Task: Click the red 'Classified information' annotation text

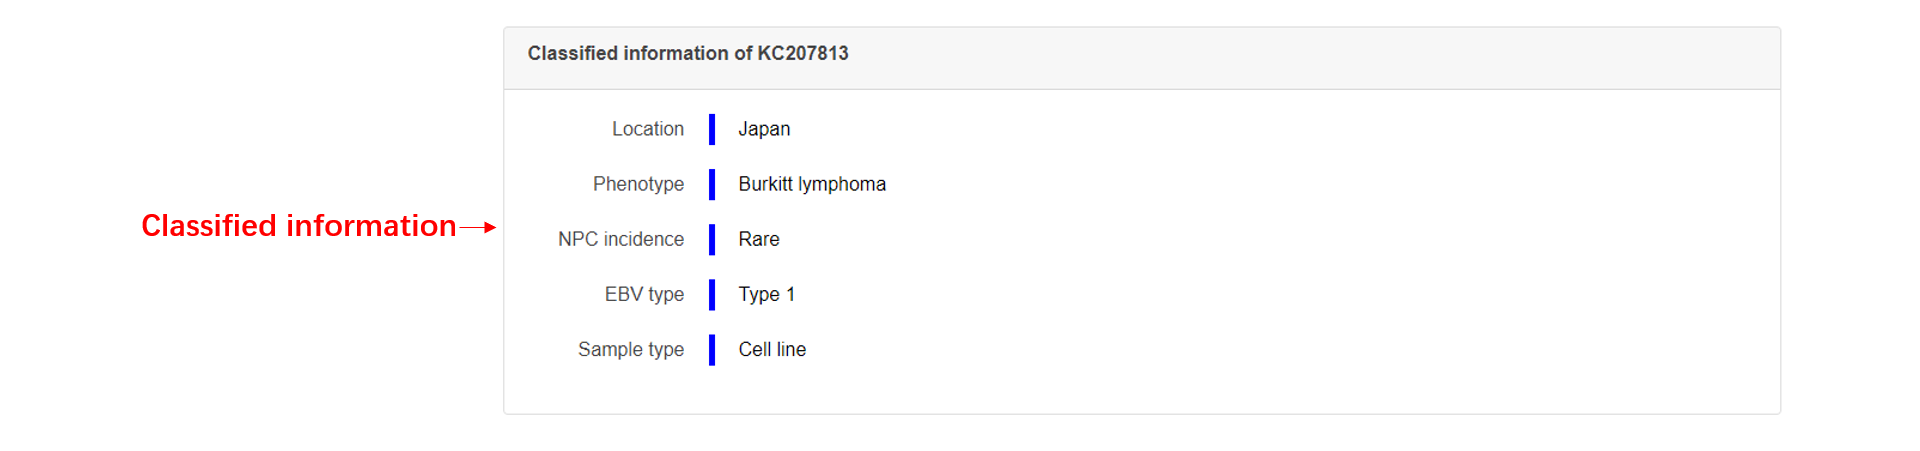Action: point(298,226)
